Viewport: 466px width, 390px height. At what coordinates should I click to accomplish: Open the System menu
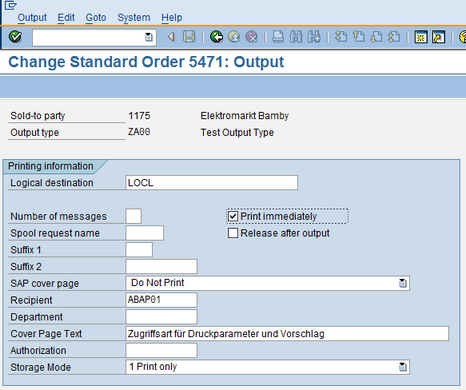coord(134,17)
